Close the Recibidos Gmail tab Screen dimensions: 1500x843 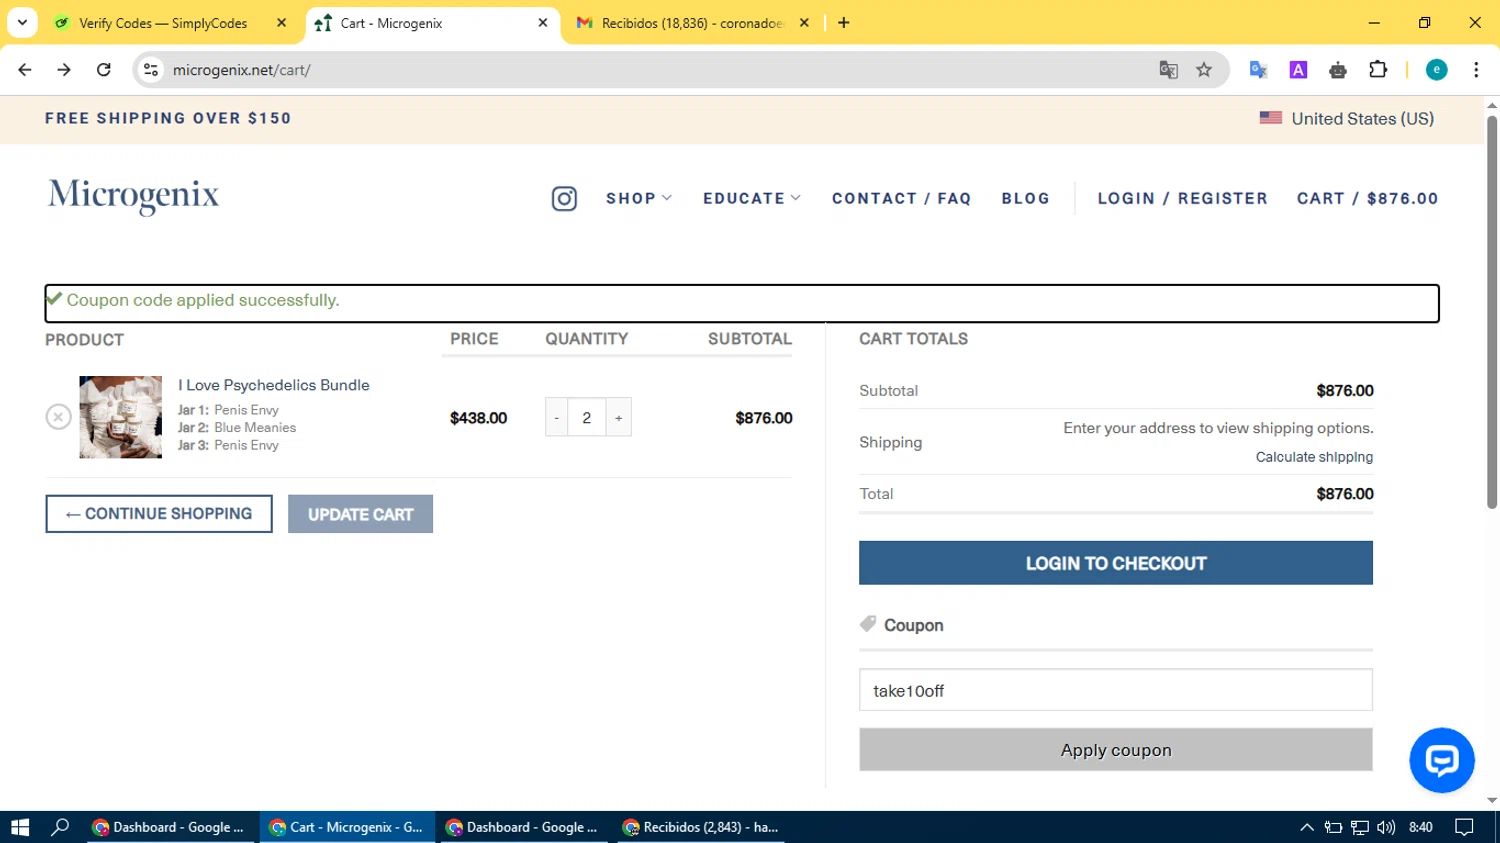pos(804,23)
